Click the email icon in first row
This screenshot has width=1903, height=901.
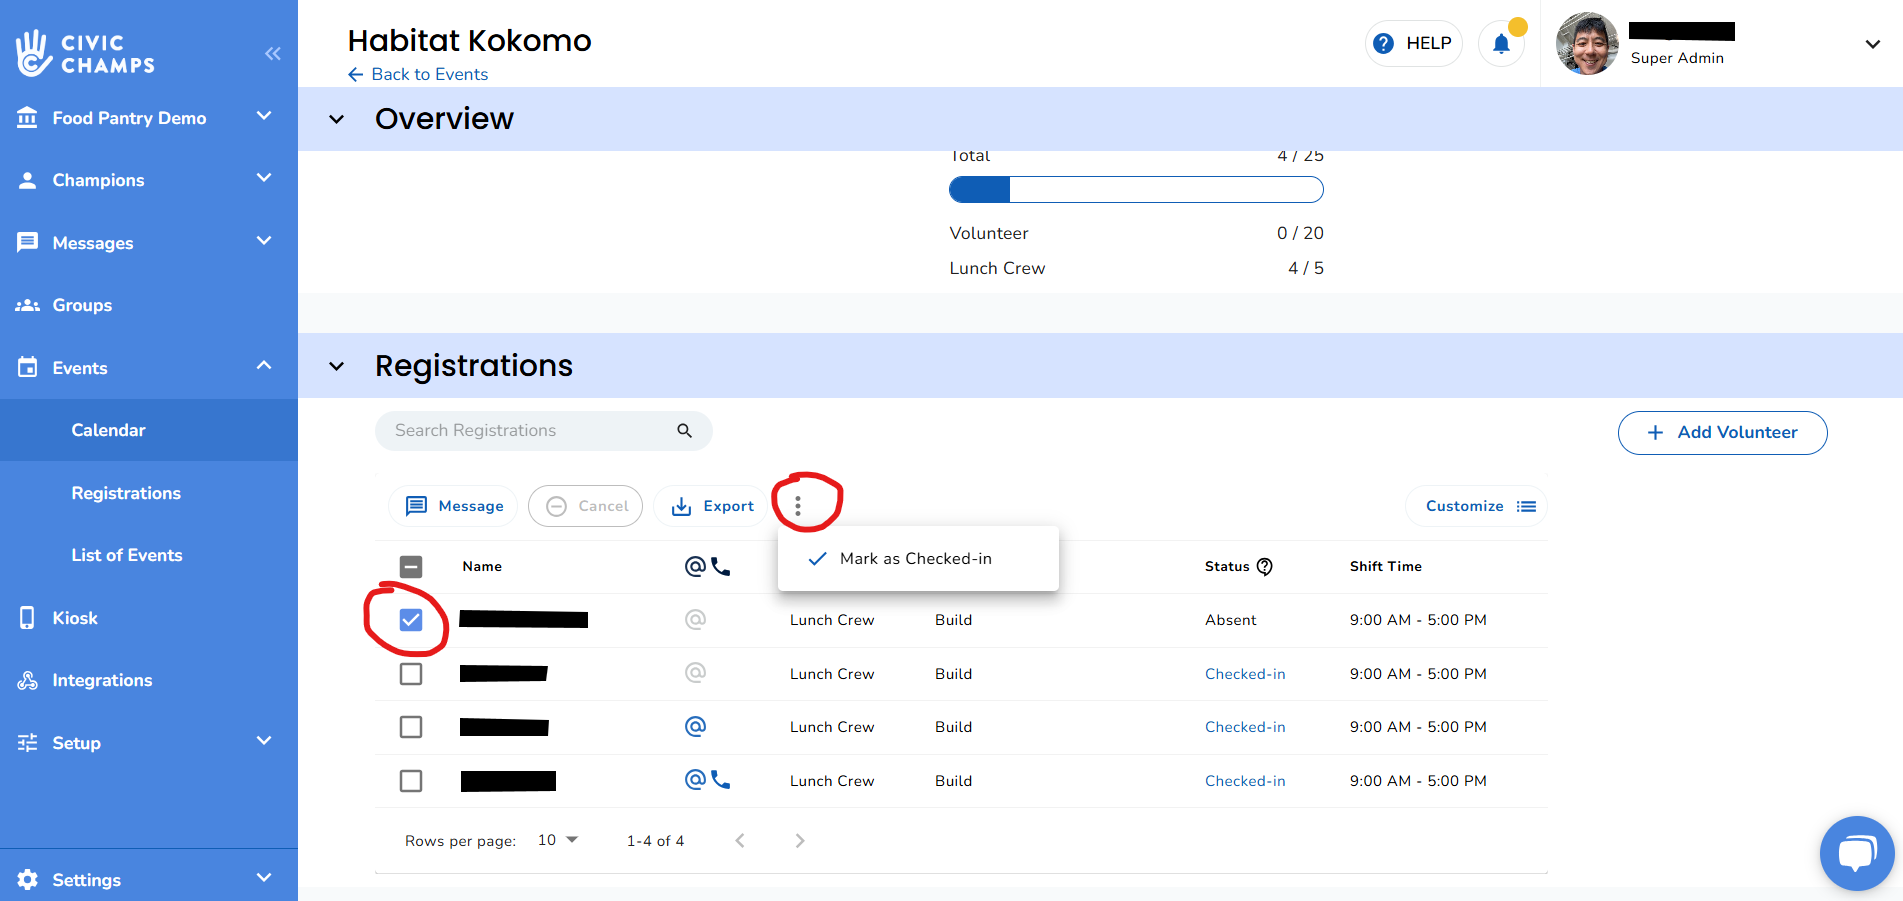[x=695, y=620]
